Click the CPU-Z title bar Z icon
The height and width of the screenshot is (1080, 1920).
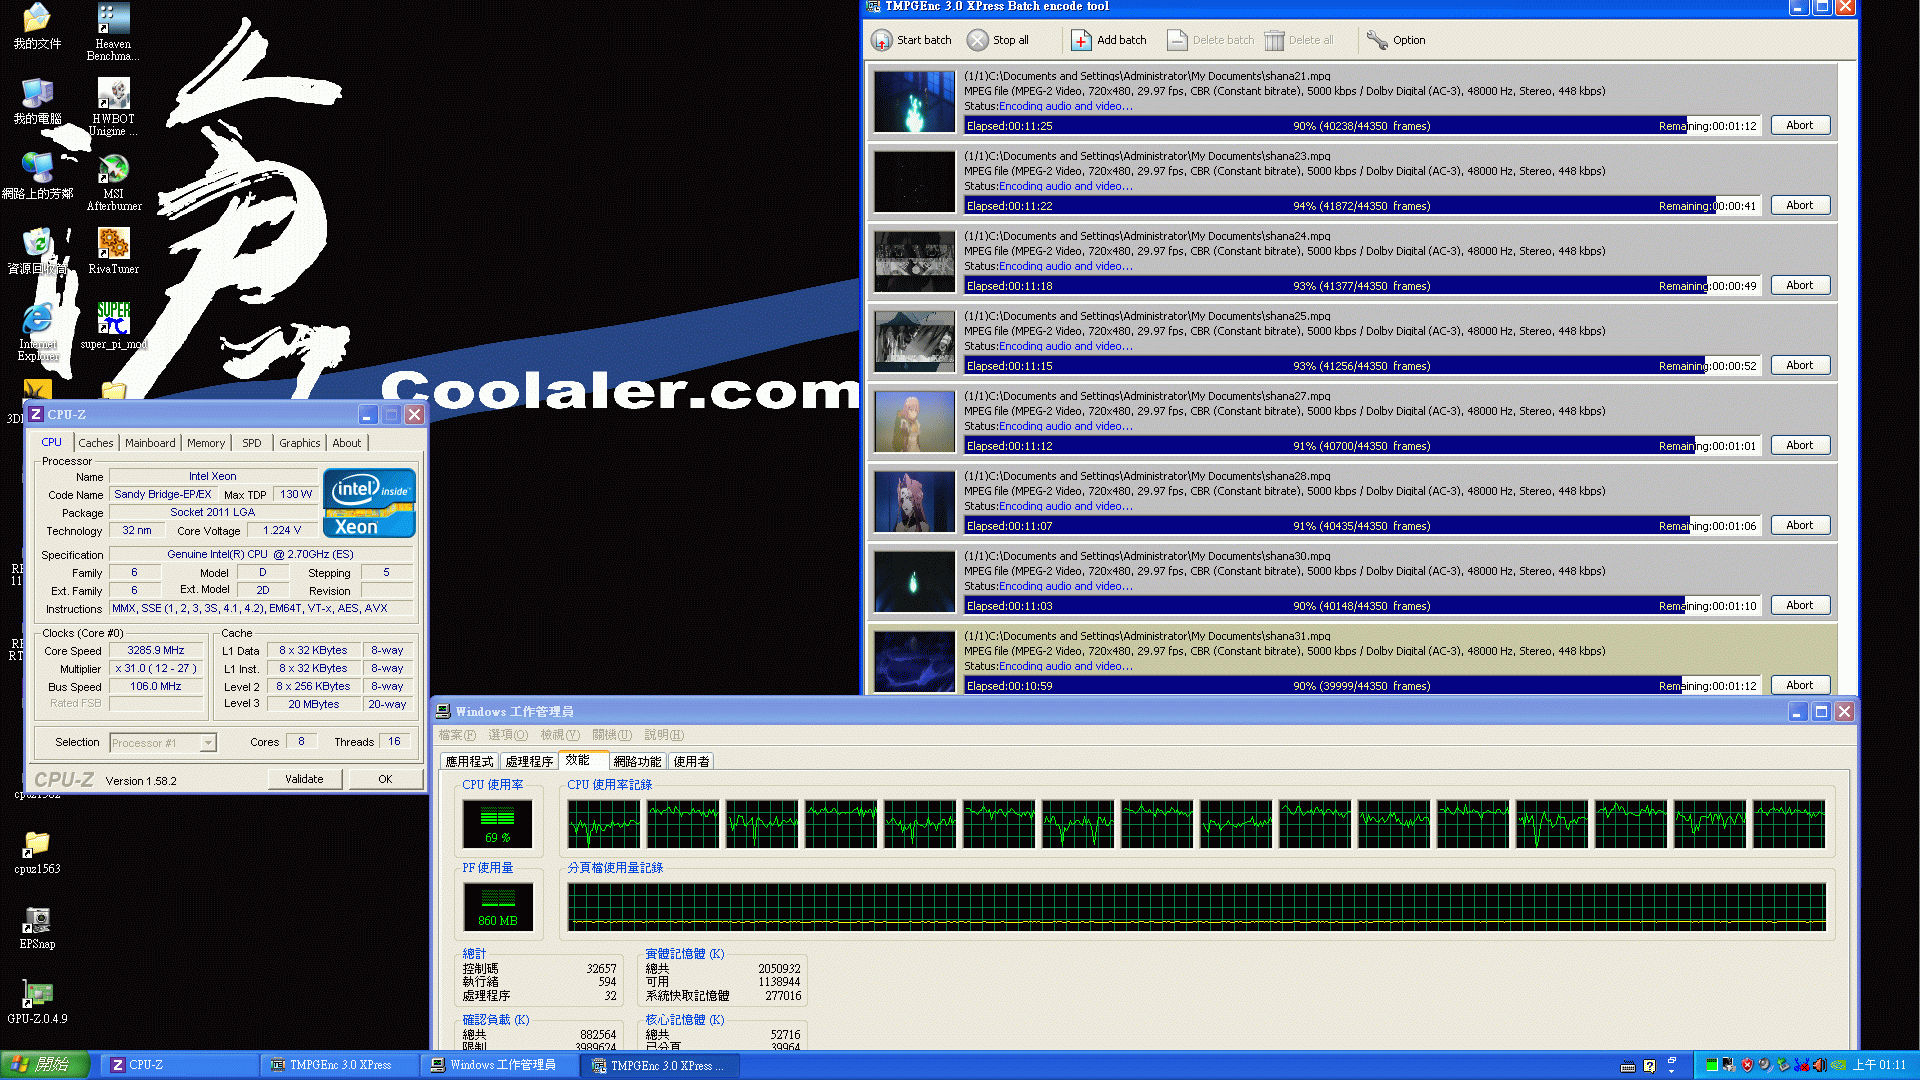(36, 414)
